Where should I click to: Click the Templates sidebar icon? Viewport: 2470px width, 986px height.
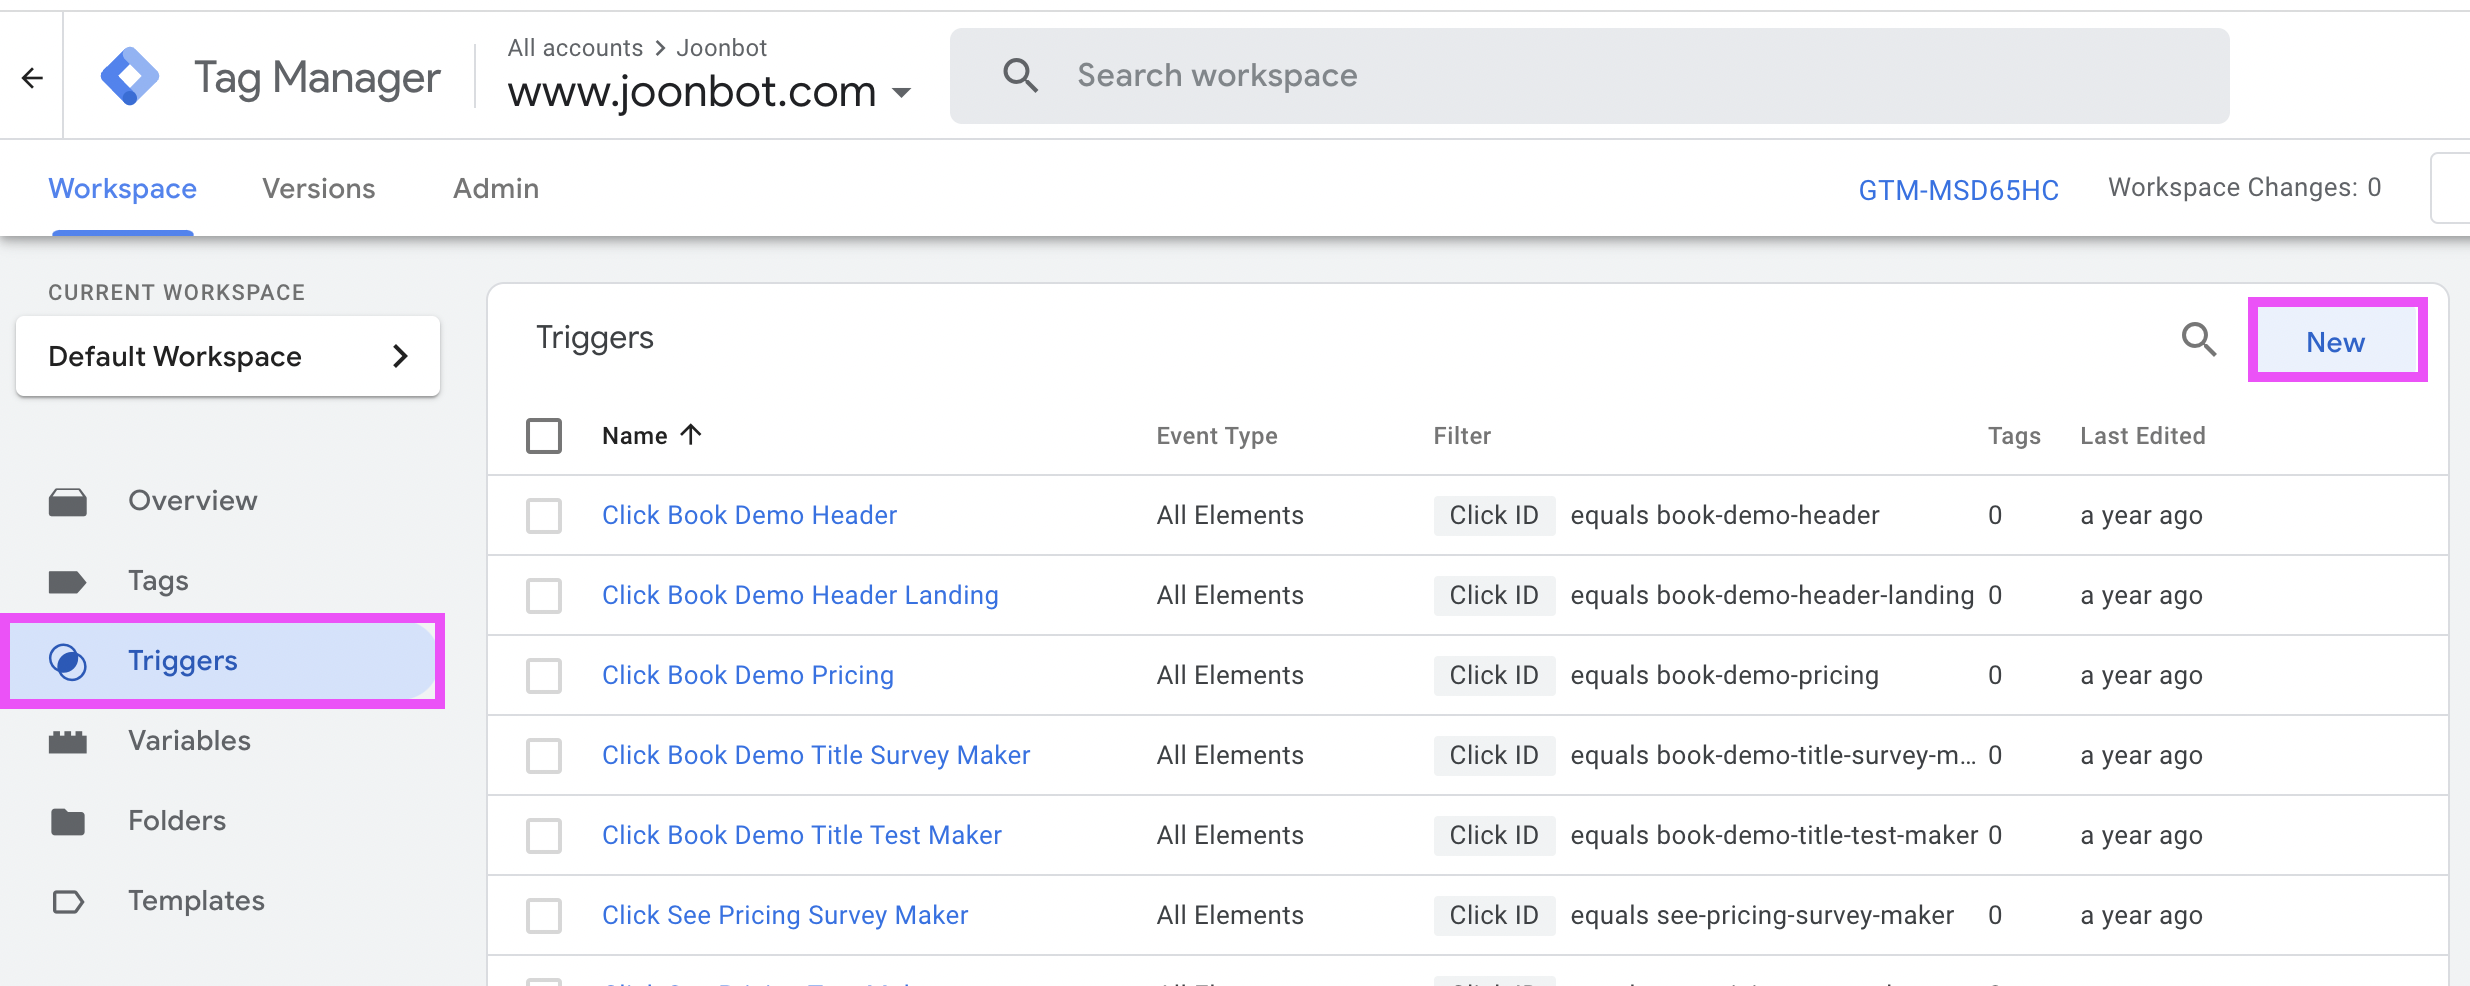68,901
